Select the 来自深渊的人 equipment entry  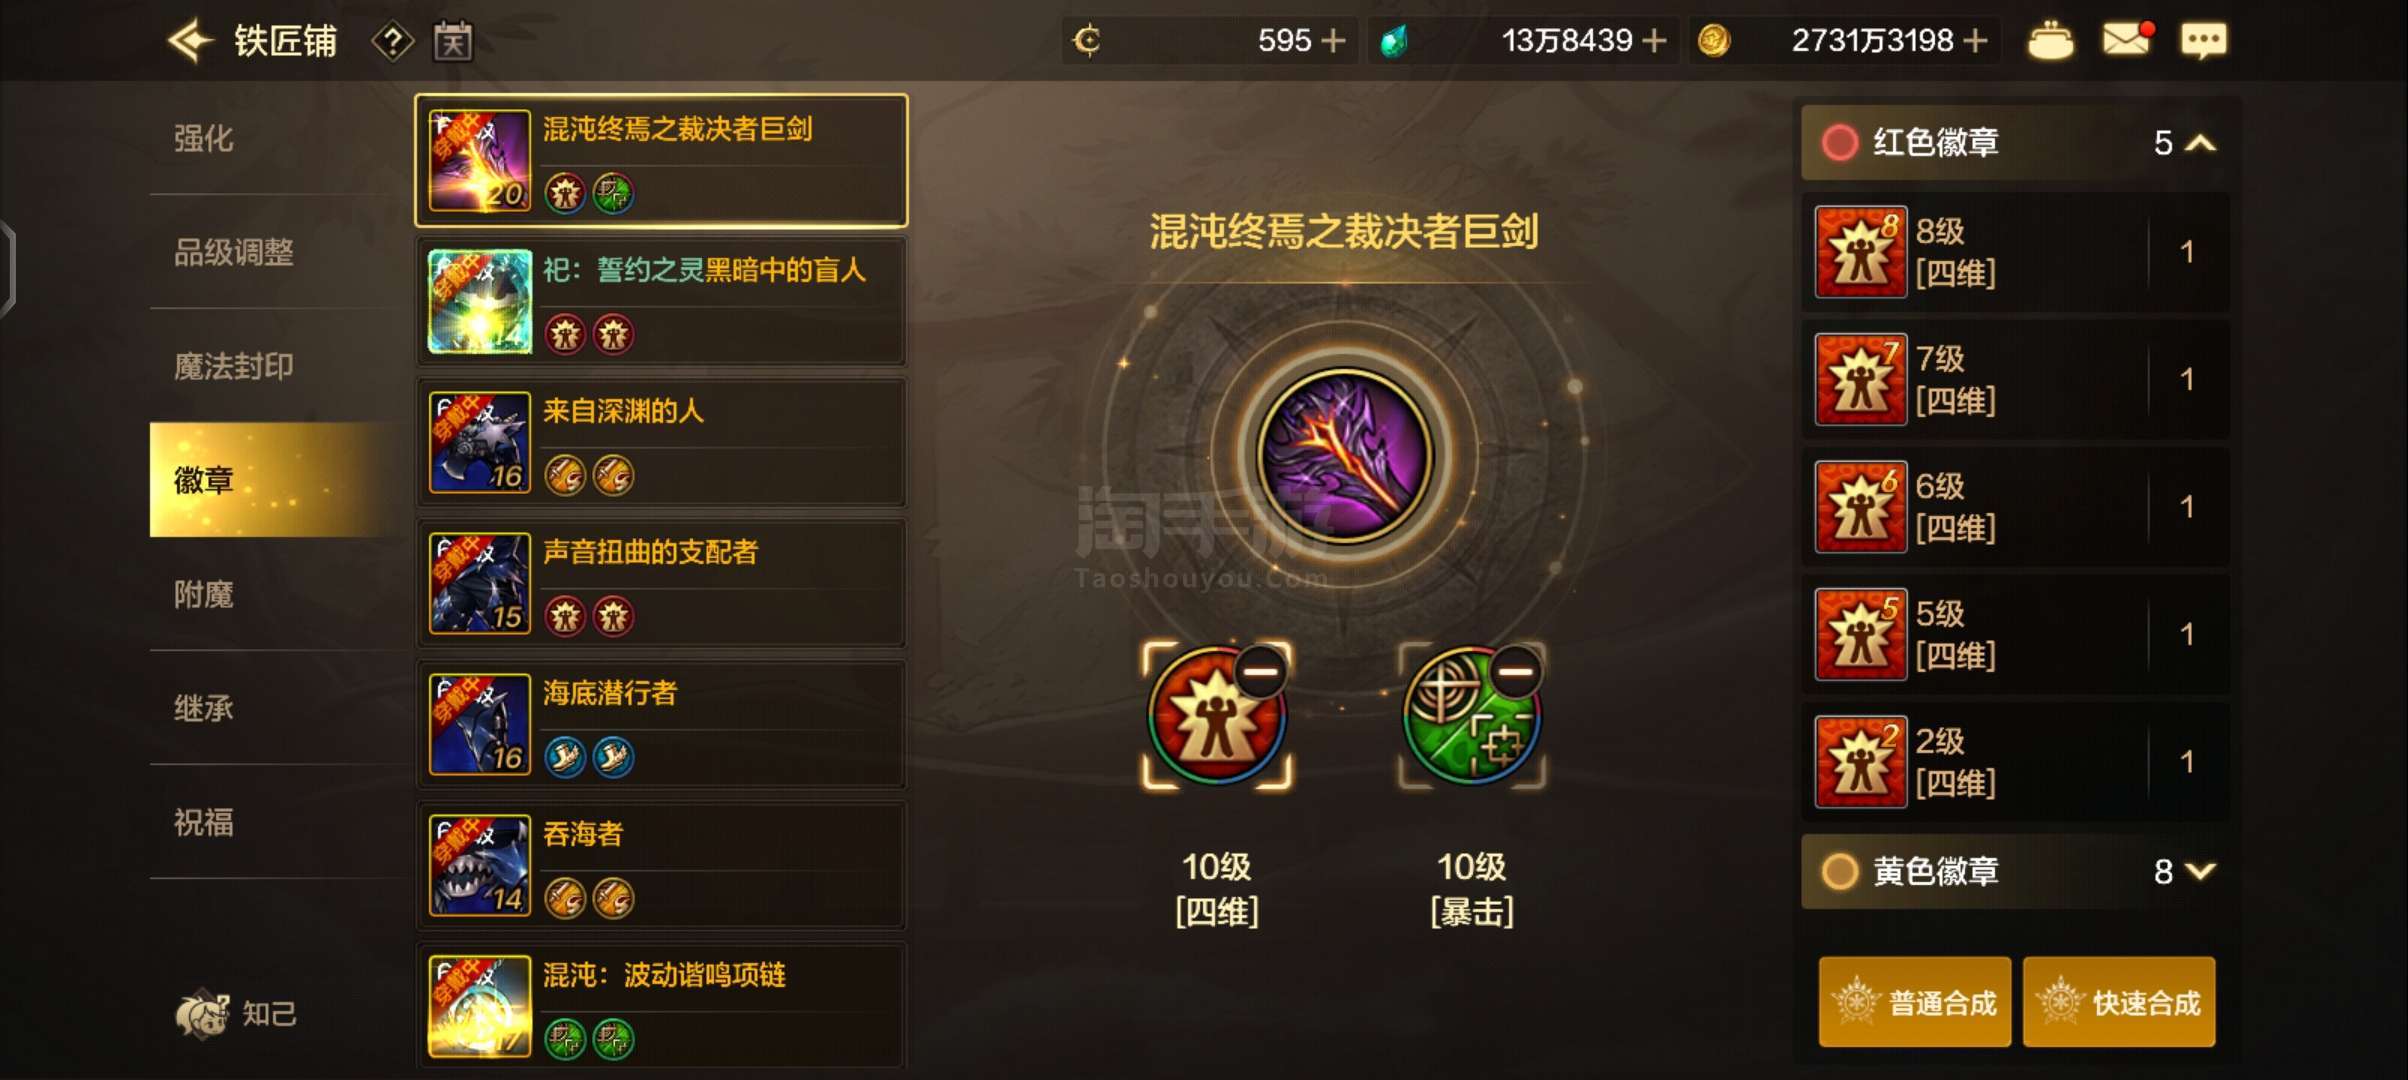(661, 443)
